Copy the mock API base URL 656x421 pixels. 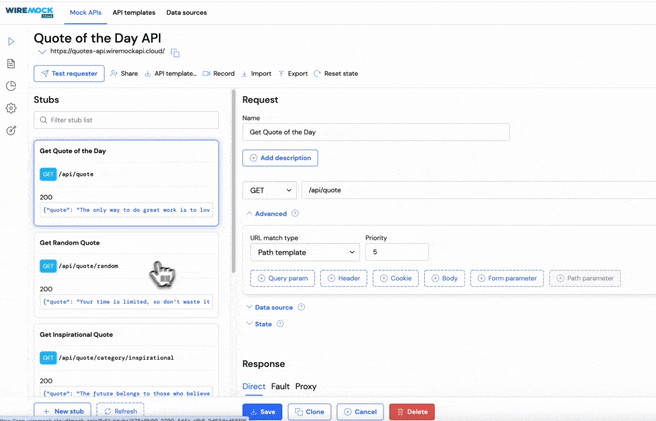pos(175,53)
